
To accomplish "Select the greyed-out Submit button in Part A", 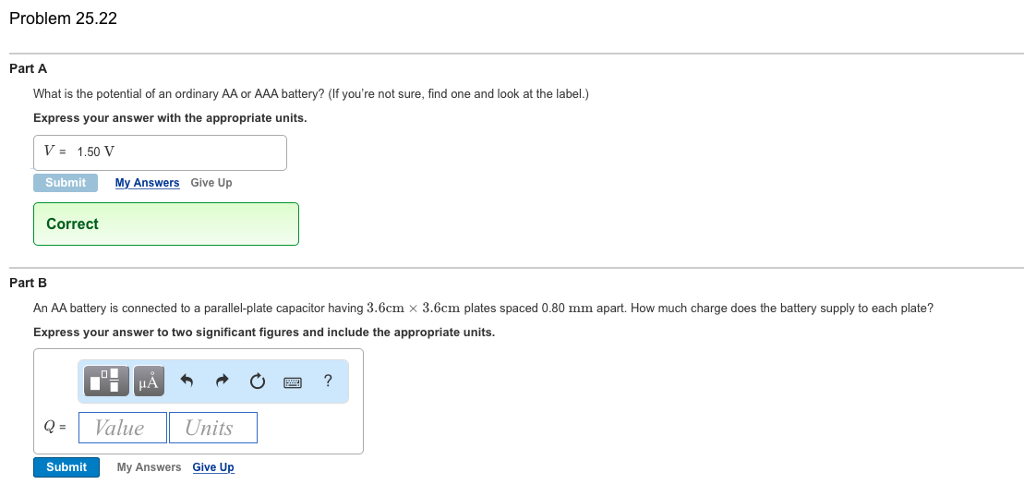I will tap(65, 183).
